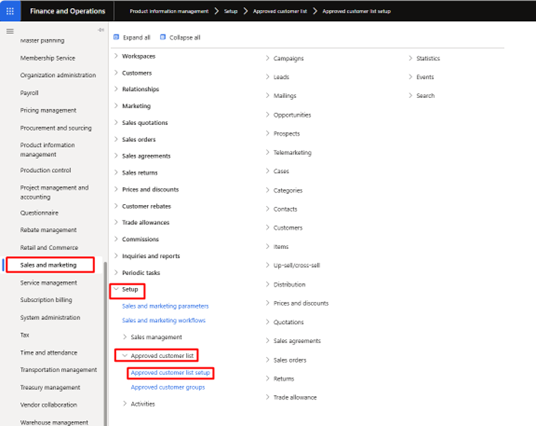Select Subscription billing module
Screen dimensions: 536x426
[46, 300]
